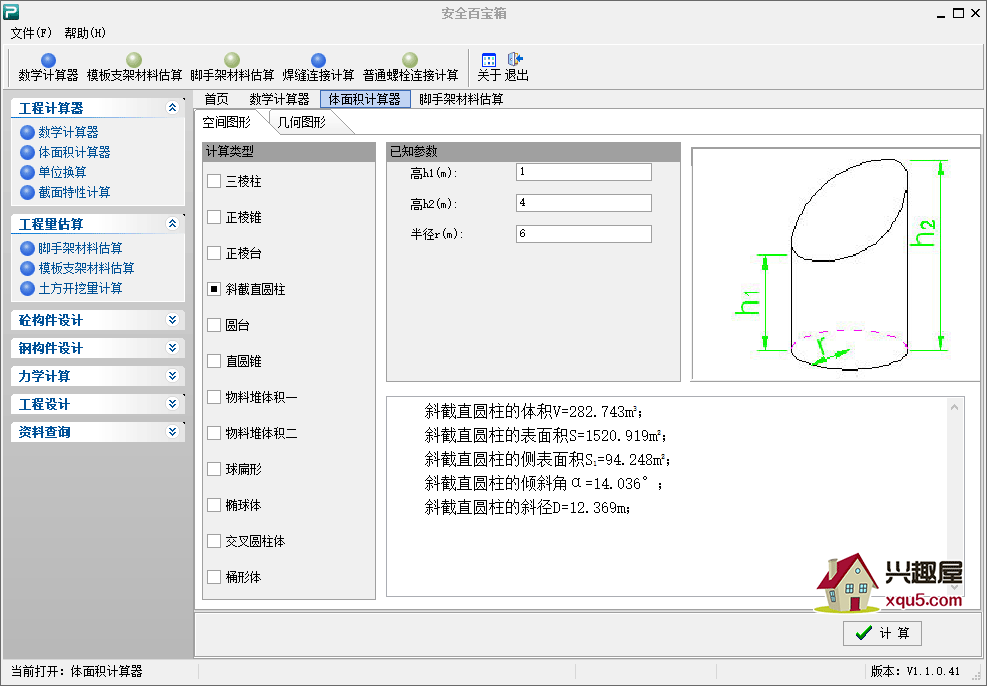Open the 帮助(H) menu
Image resolution: width=987 pixels, height=686 pixels.
point(85,33)
